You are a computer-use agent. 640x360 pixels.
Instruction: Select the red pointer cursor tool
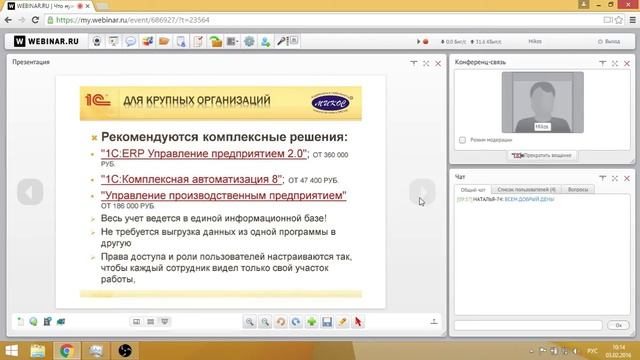358,322
